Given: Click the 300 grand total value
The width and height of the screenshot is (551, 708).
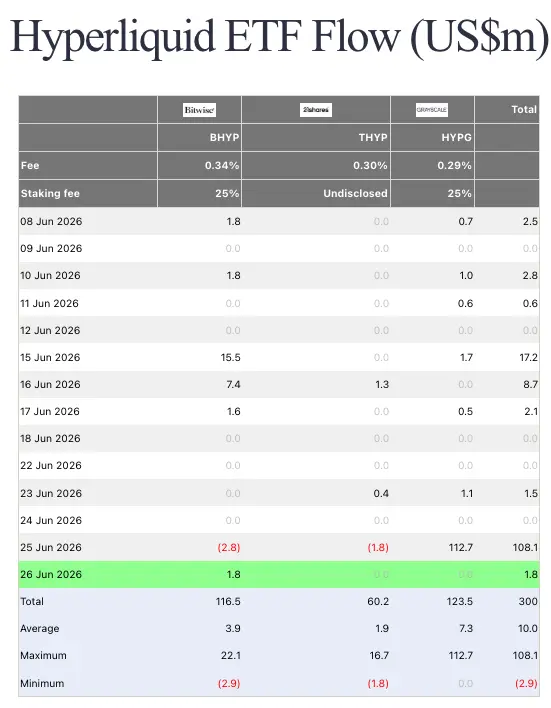Looking at the screenshot, I should [528, 601].
